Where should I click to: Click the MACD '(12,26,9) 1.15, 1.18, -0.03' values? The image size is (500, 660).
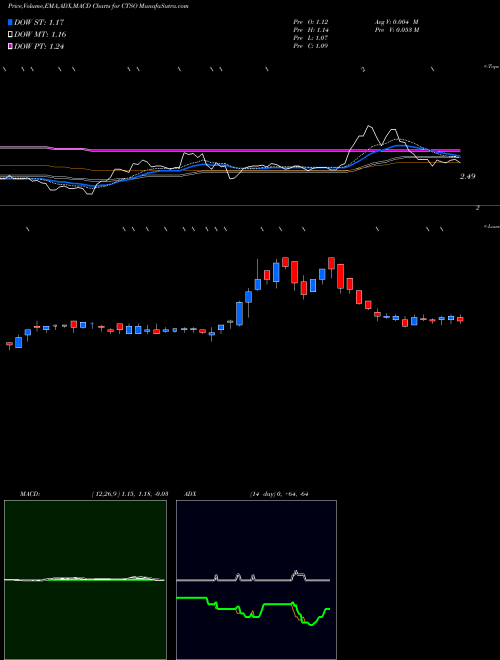point(130,494)
